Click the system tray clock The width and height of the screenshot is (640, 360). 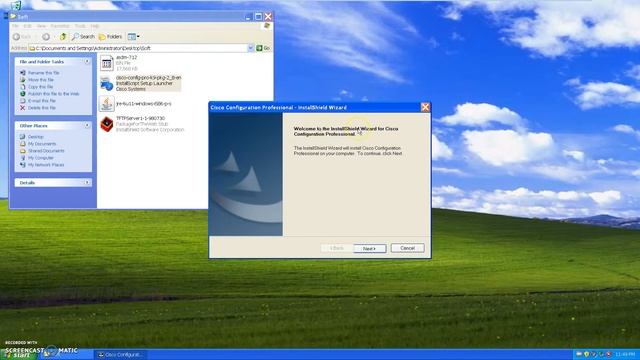[625, 354]
